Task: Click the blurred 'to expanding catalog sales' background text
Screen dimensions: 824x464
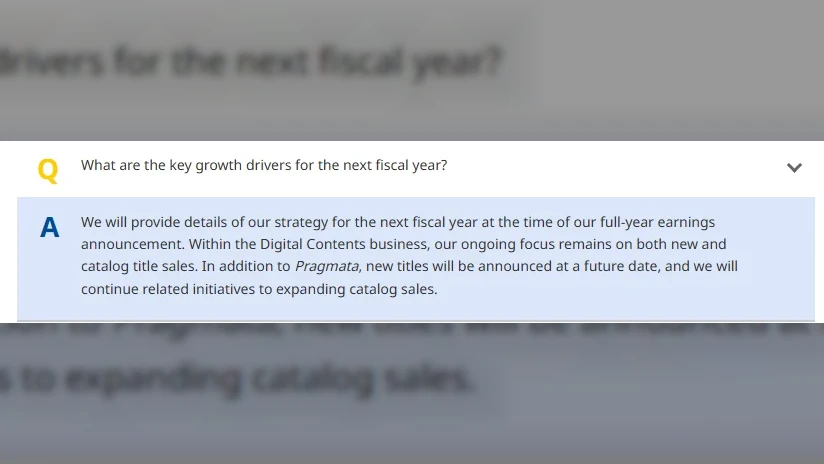Action: tap(240, 378)
